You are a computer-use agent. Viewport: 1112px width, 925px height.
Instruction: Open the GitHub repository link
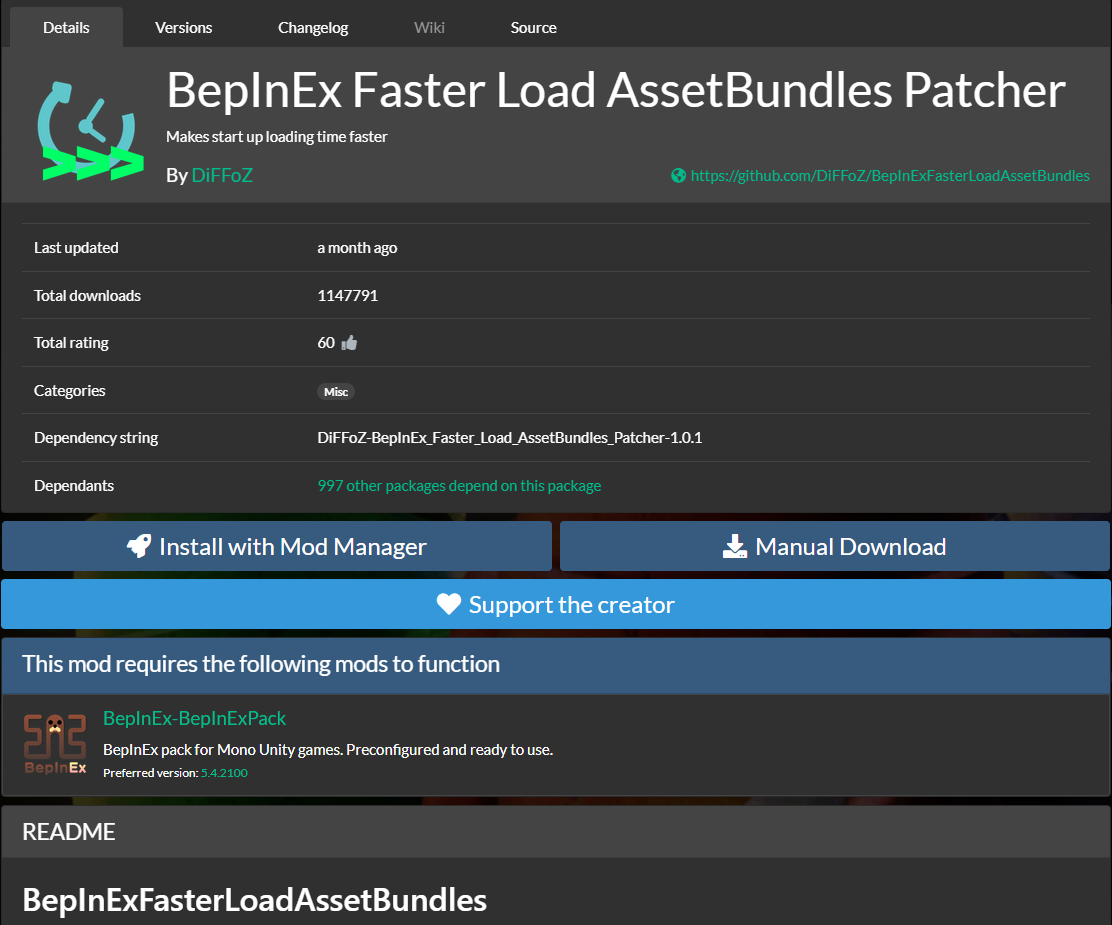pyautogui.click(x=890, y=175)
